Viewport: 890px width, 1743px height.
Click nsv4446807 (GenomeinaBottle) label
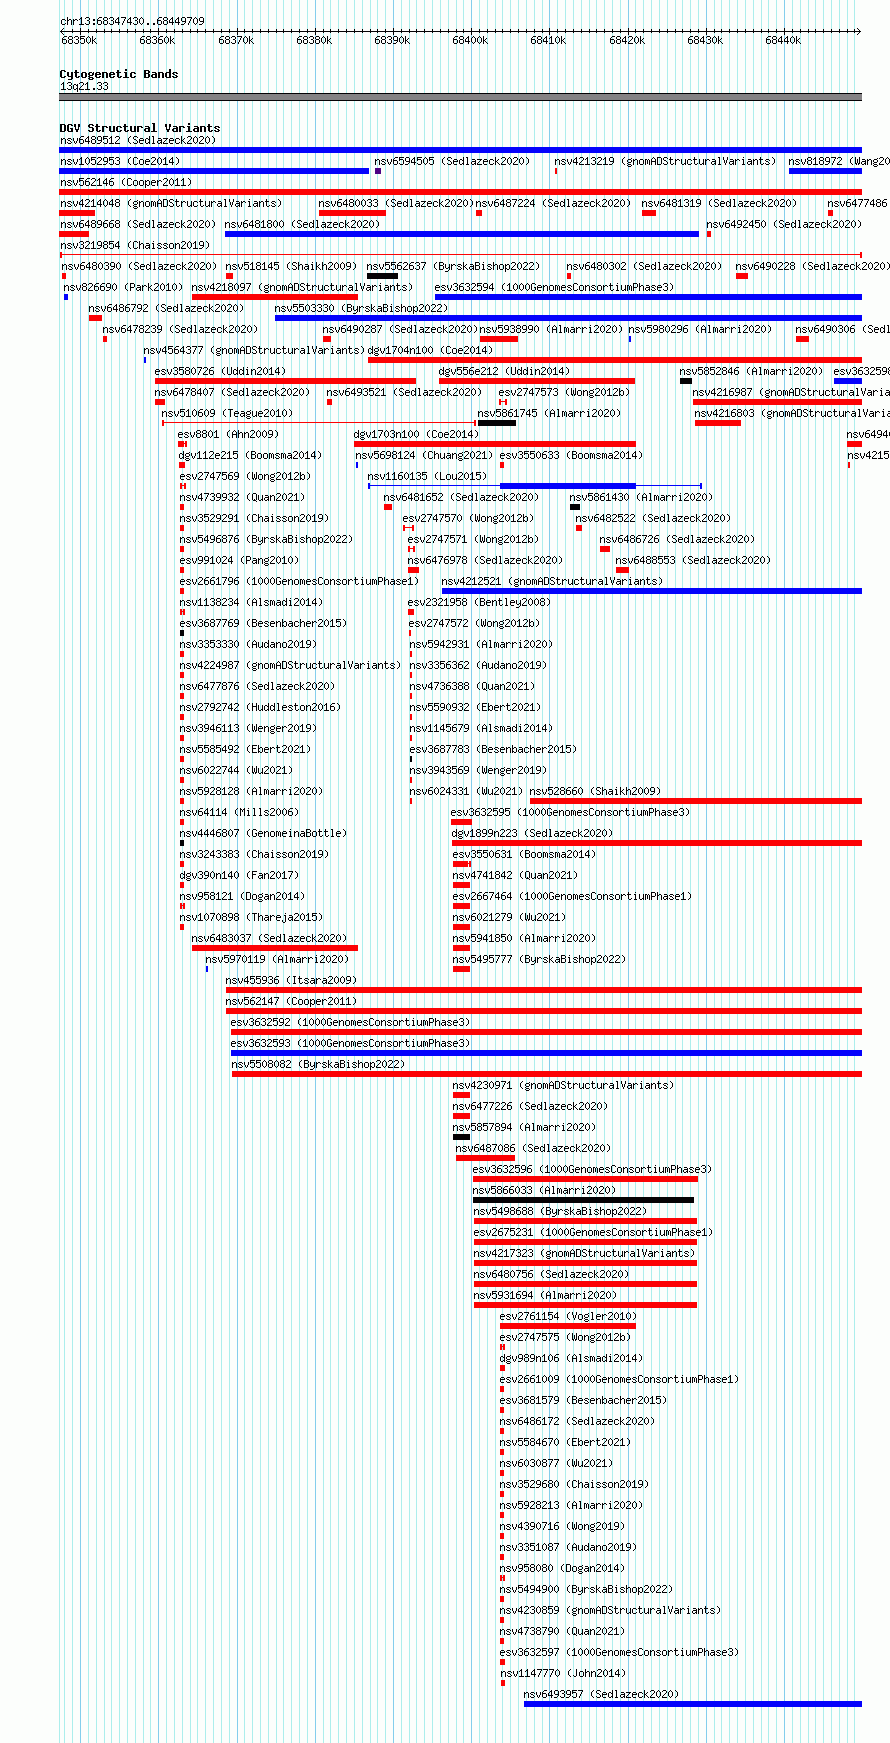pyautogui.click(x=263, y=833)
